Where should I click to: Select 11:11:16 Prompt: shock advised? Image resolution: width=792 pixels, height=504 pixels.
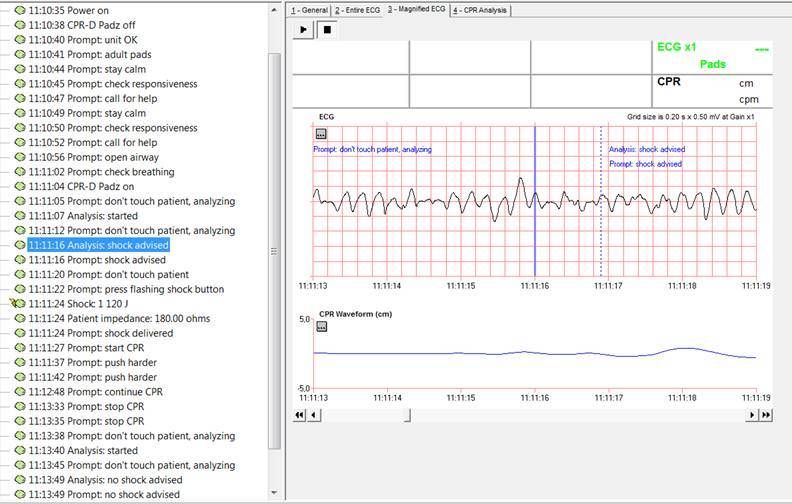[x=97, y=260]
